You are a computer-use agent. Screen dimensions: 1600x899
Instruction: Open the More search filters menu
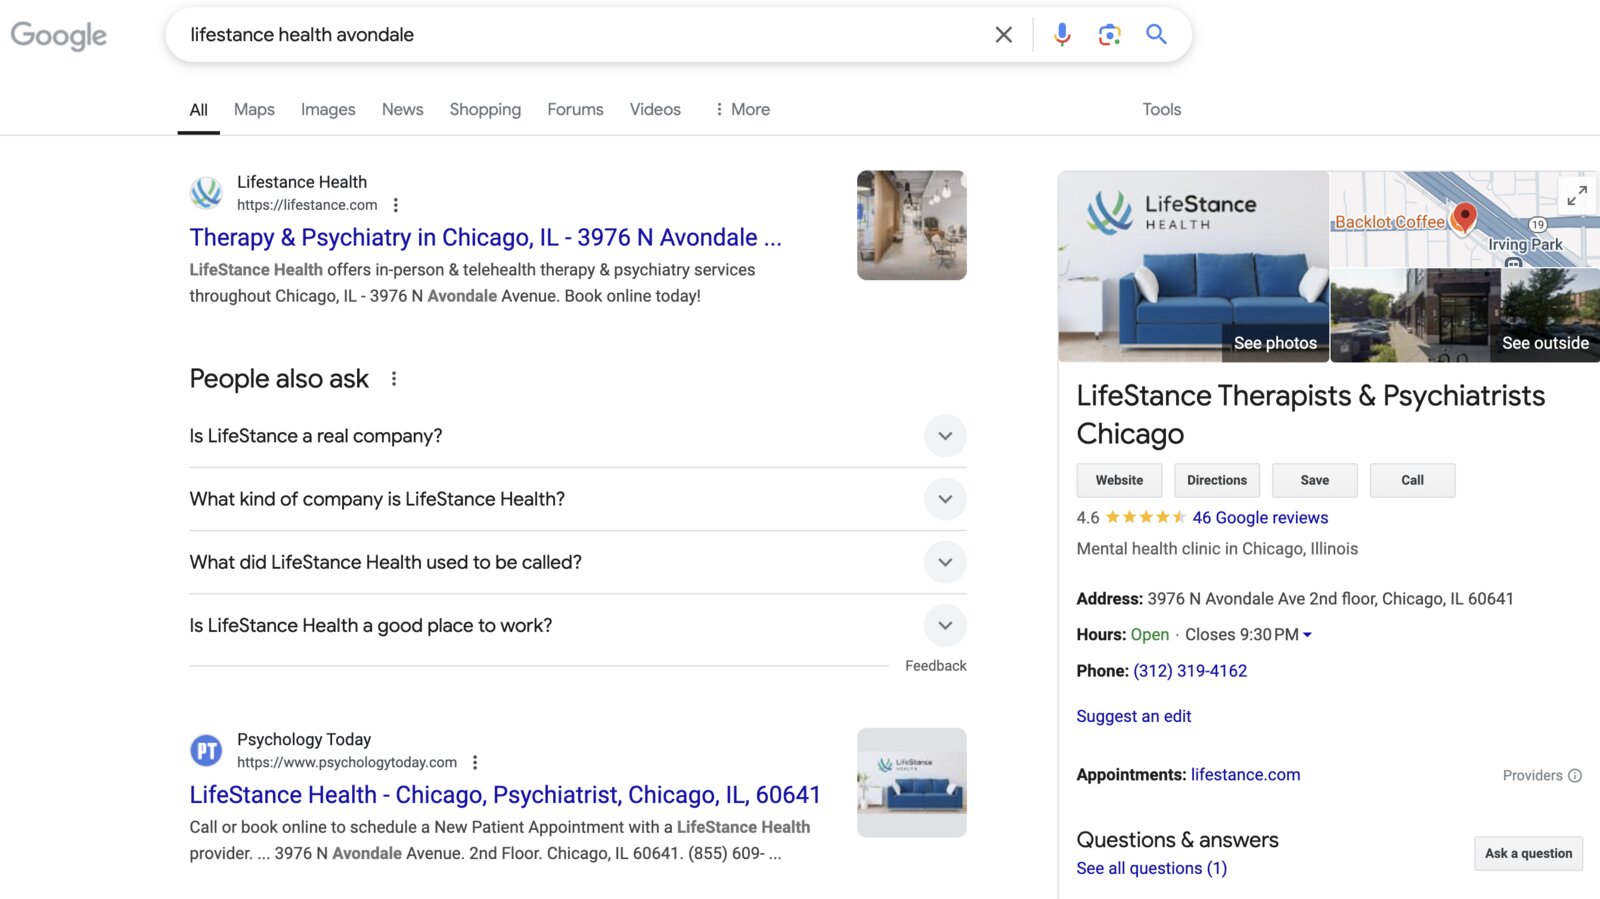point(741,110)
